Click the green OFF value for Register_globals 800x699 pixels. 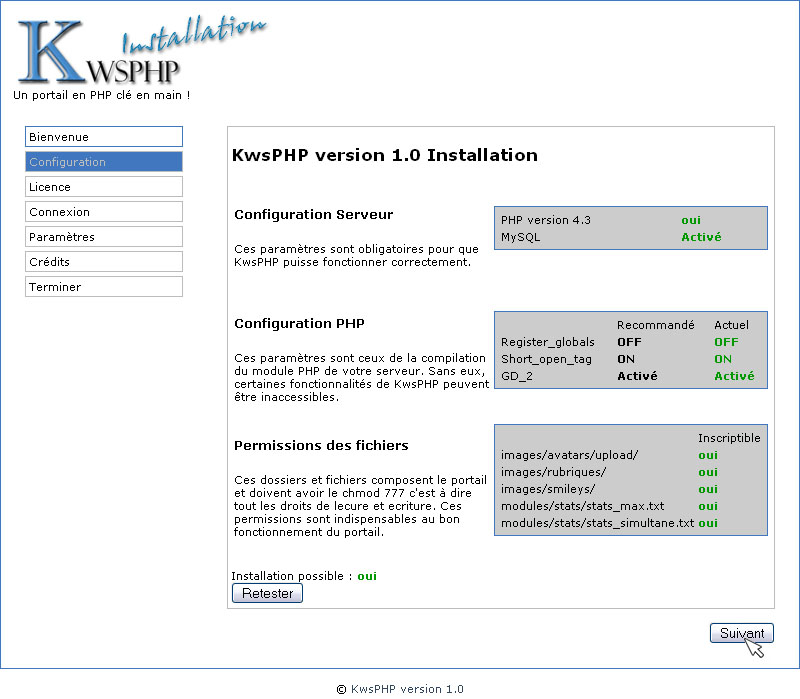click(x=727, y=342)
